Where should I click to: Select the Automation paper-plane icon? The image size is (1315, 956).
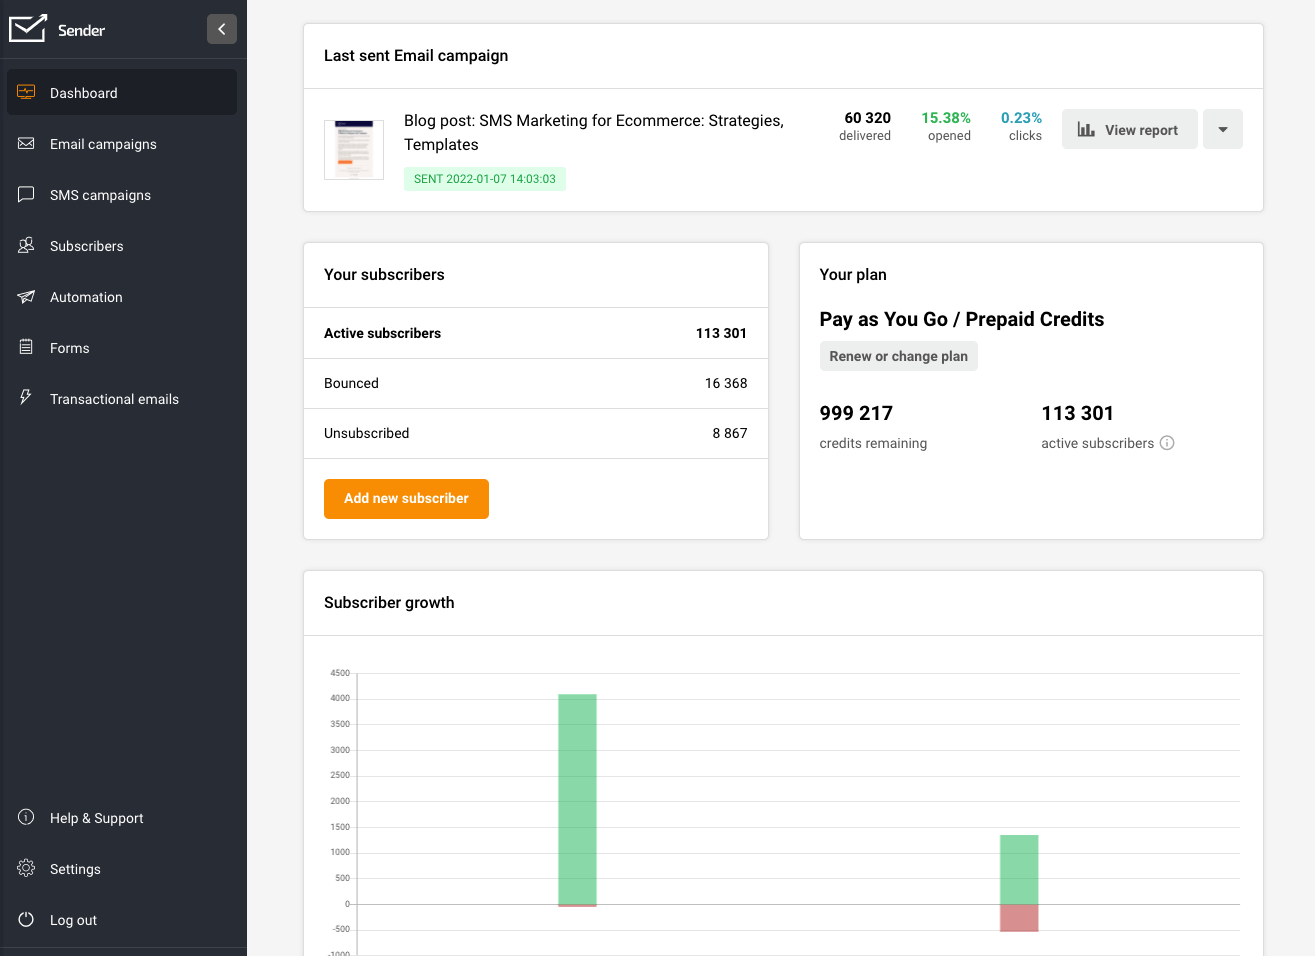26,296
